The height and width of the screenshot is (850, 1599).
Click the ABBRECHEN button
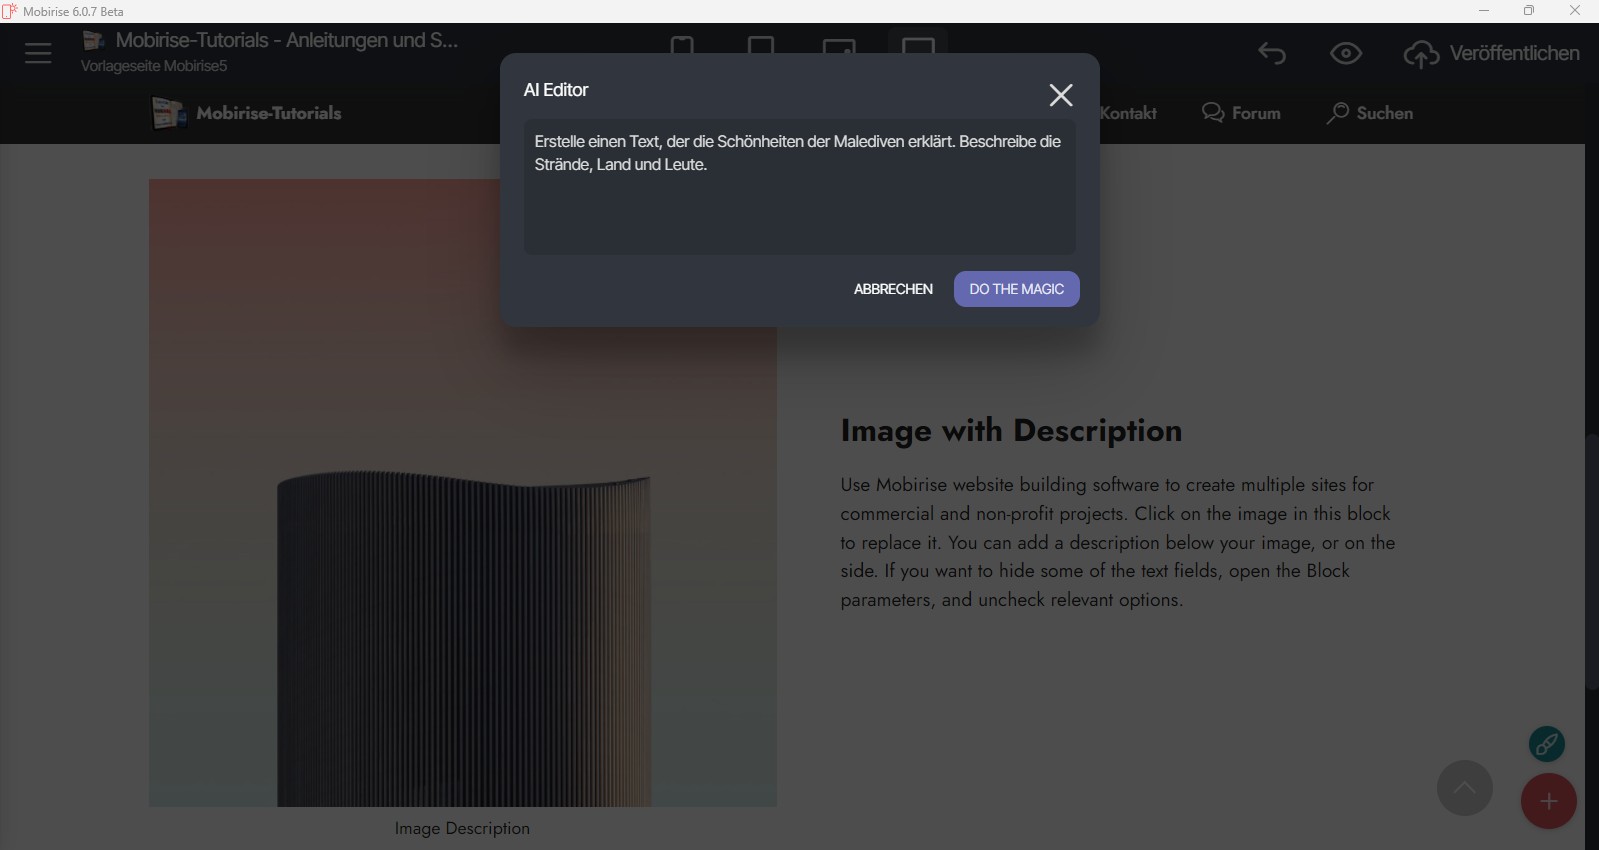click(893, 289)
